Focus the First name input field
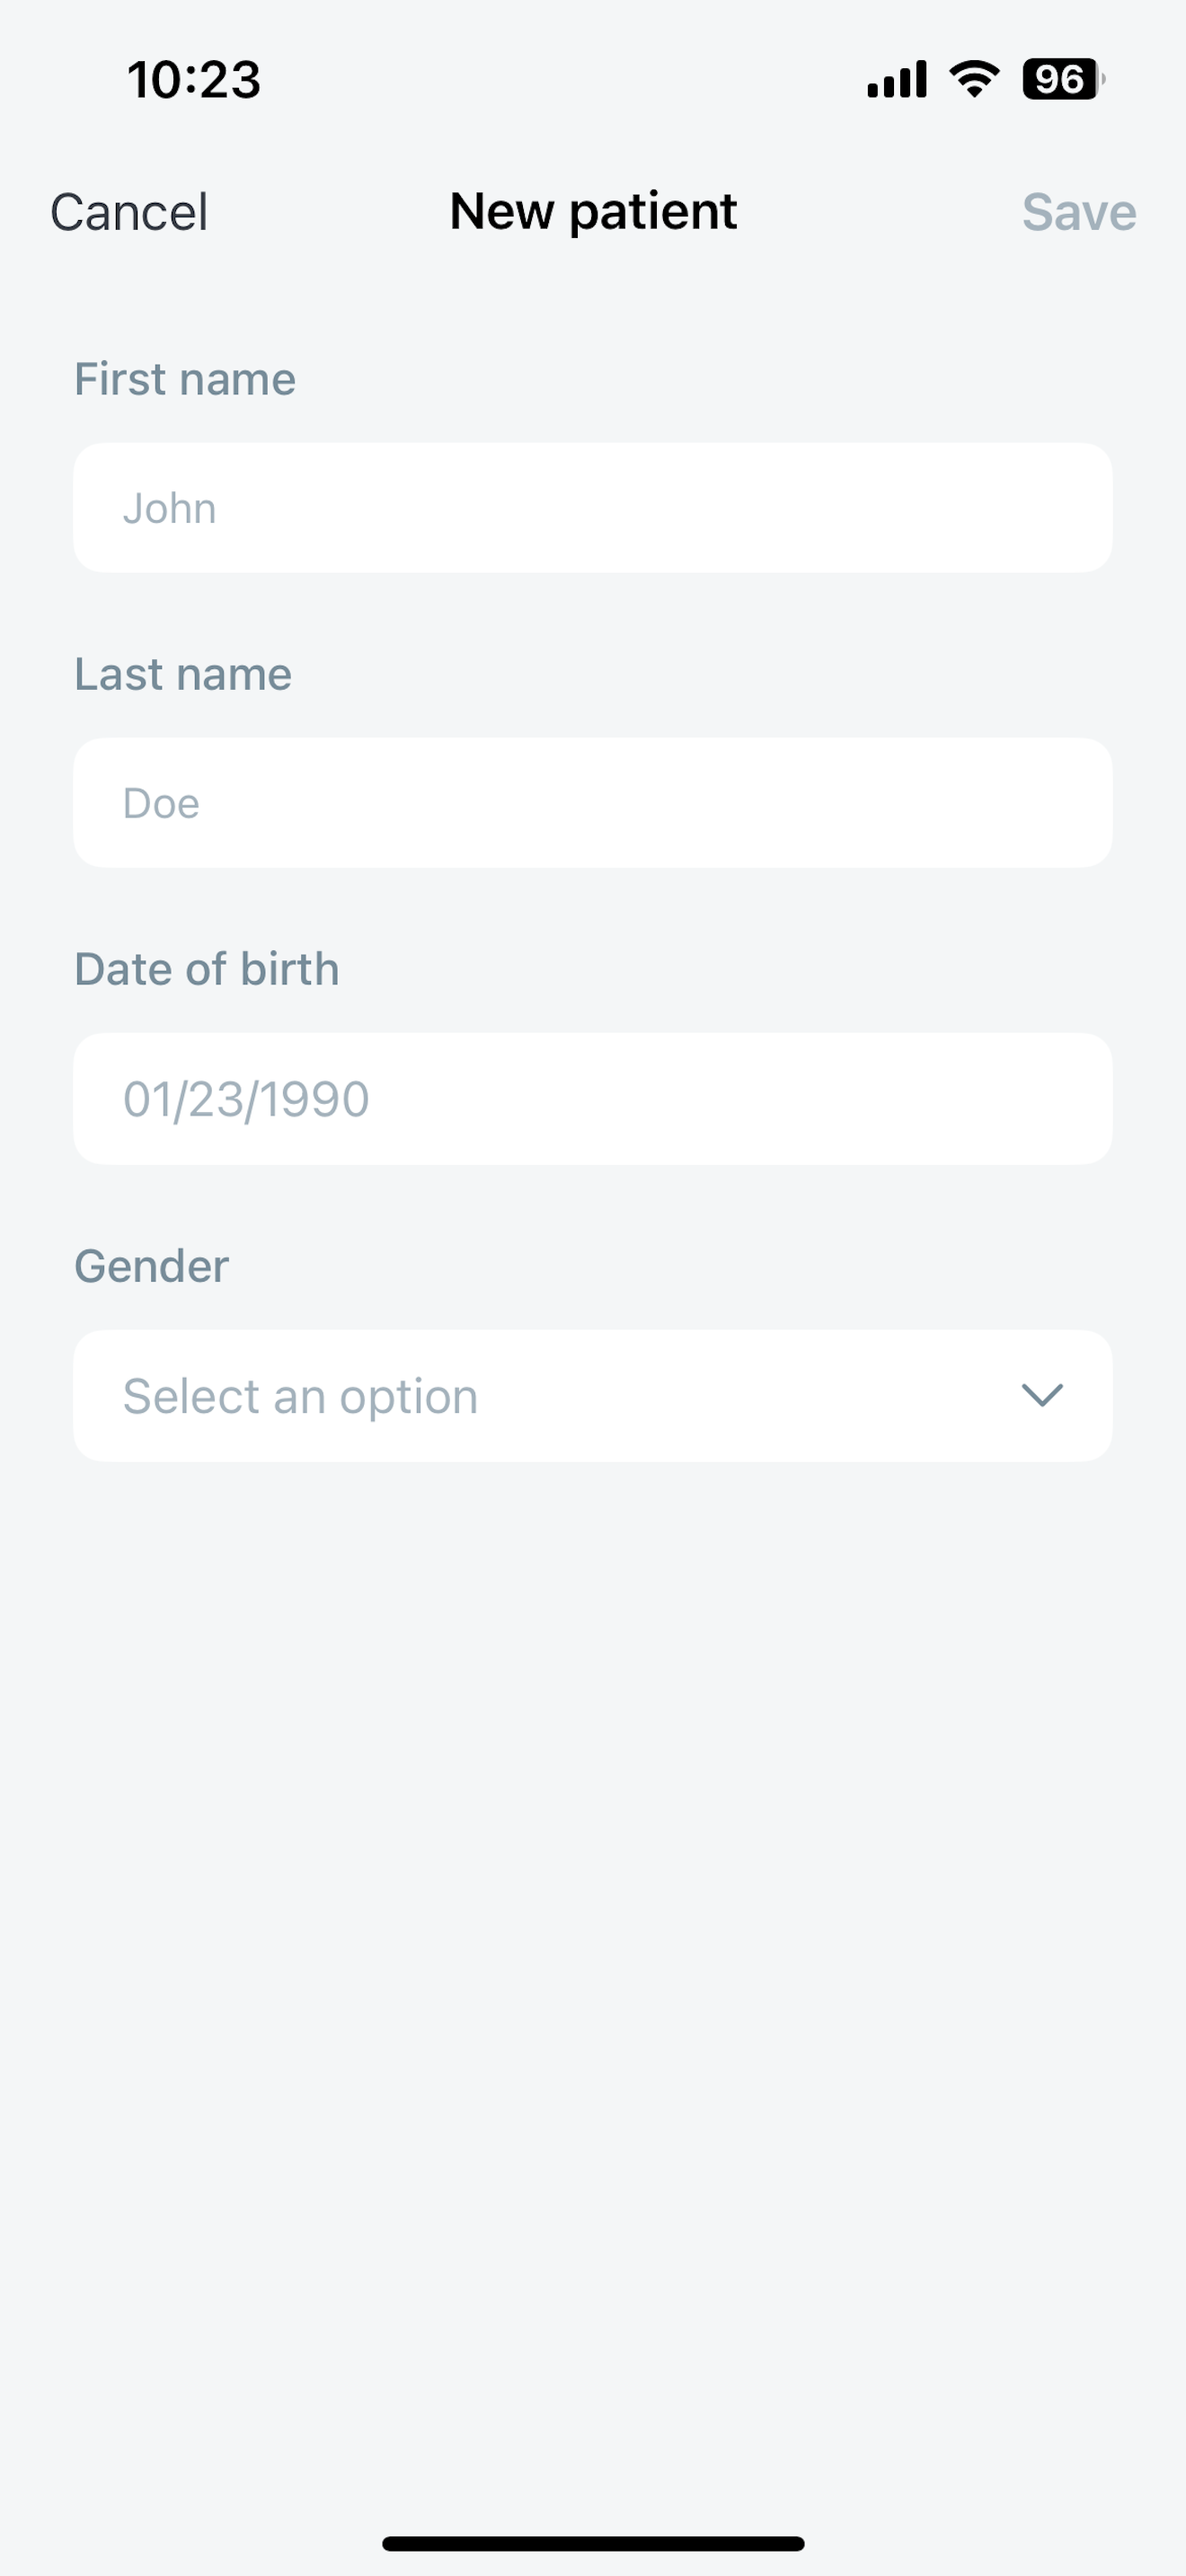The height and width of the screenshot is (2576, 1186). [593, 508]
